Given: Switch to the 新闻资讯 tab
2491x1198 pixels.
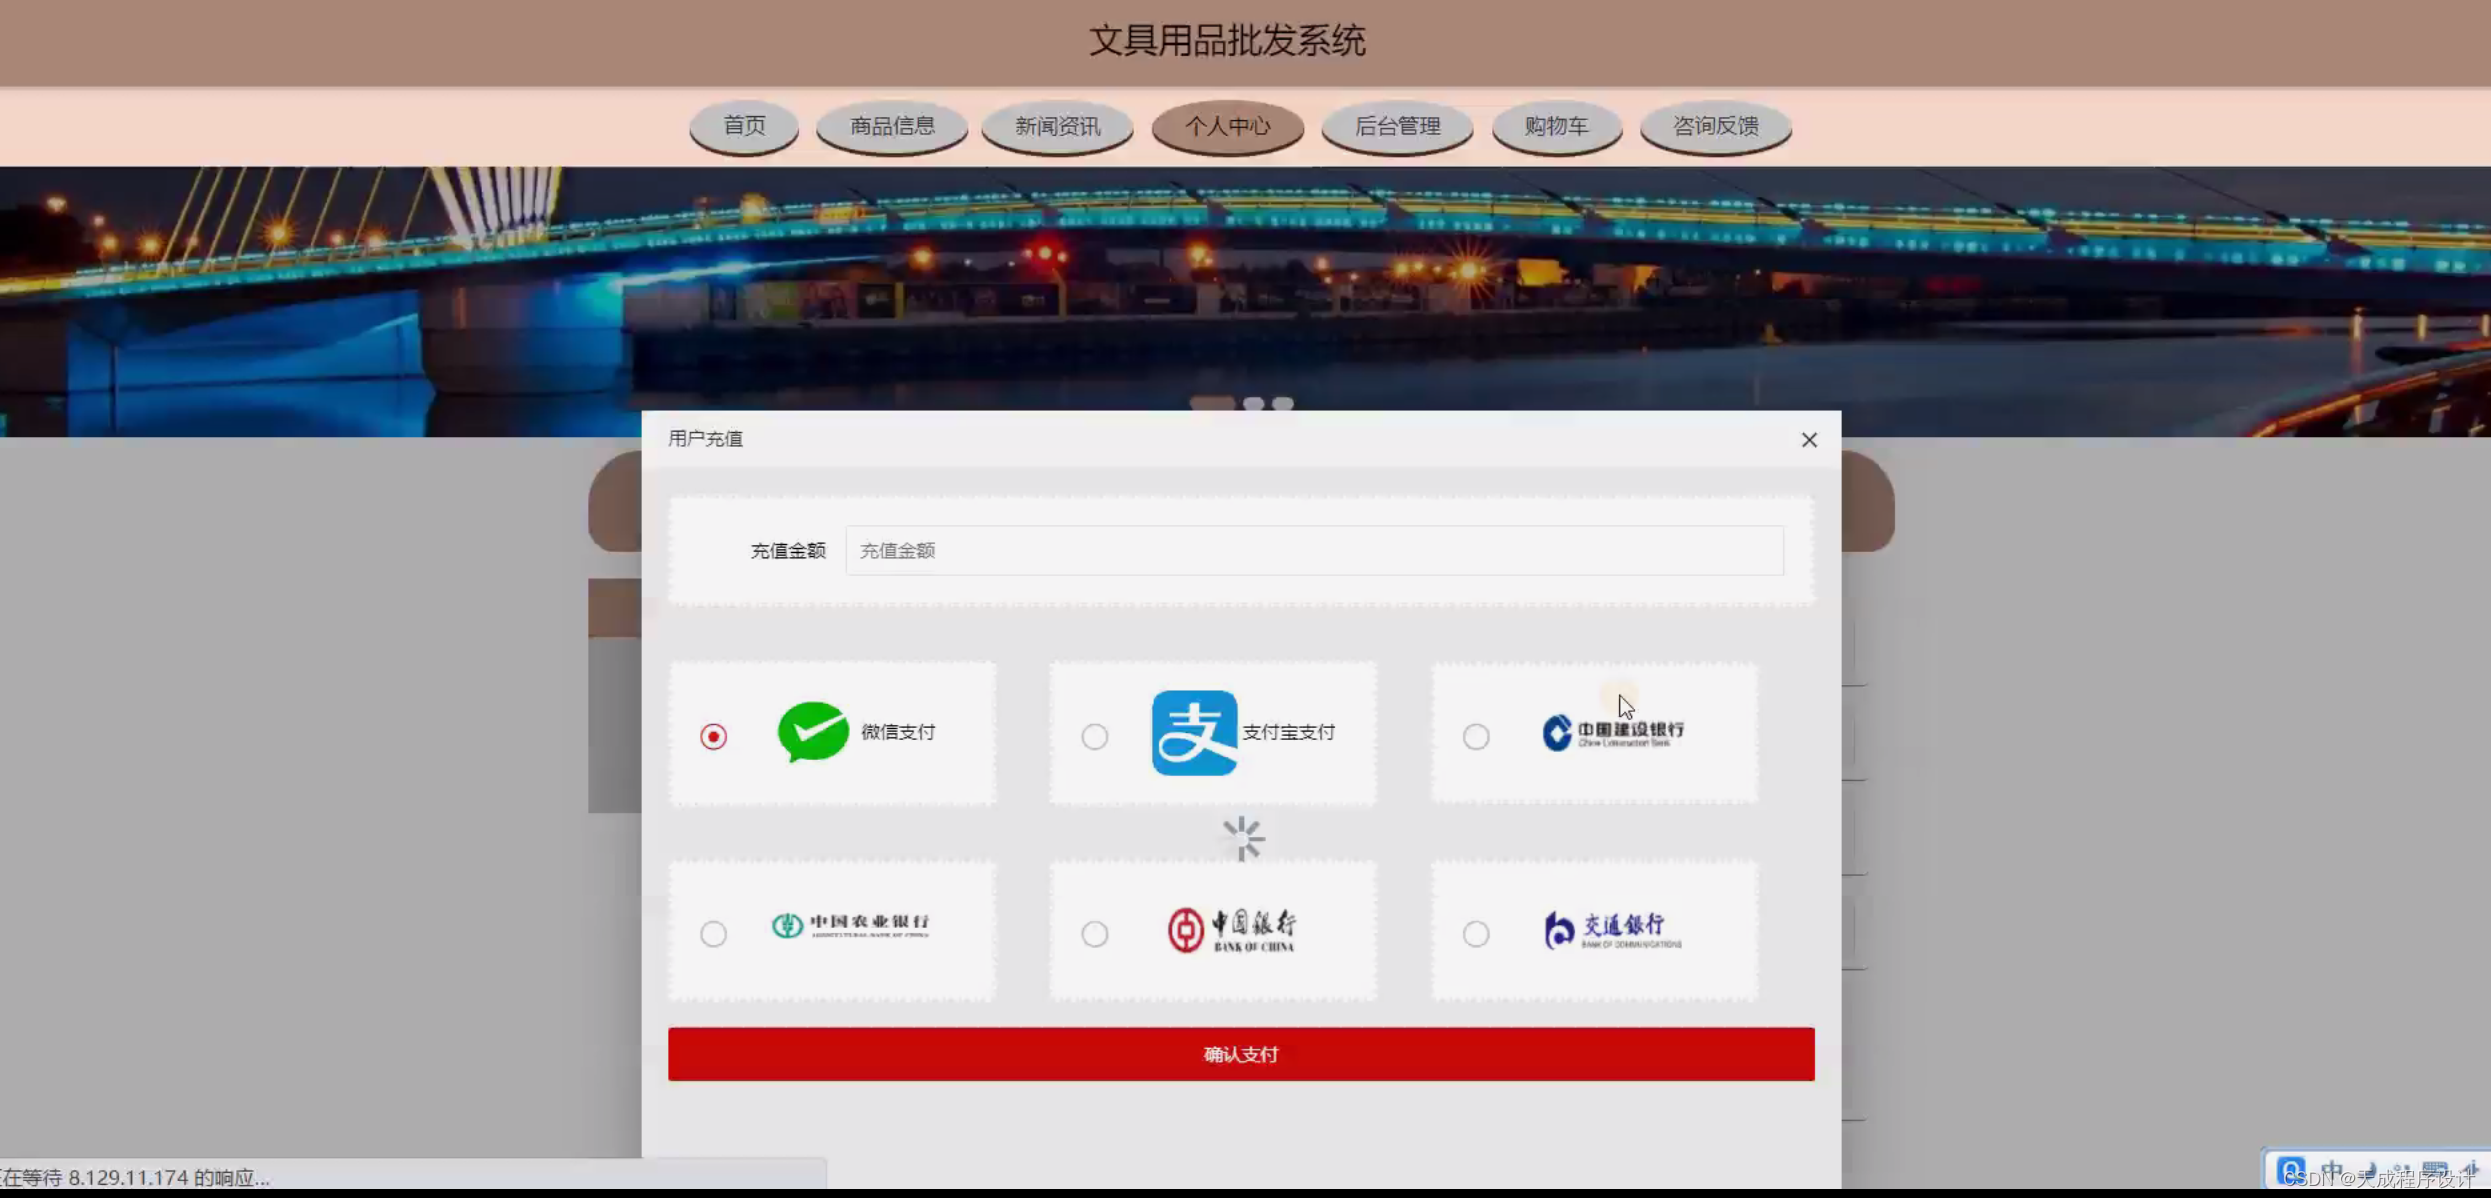Looking at the screenshot, I should 1057,126.
